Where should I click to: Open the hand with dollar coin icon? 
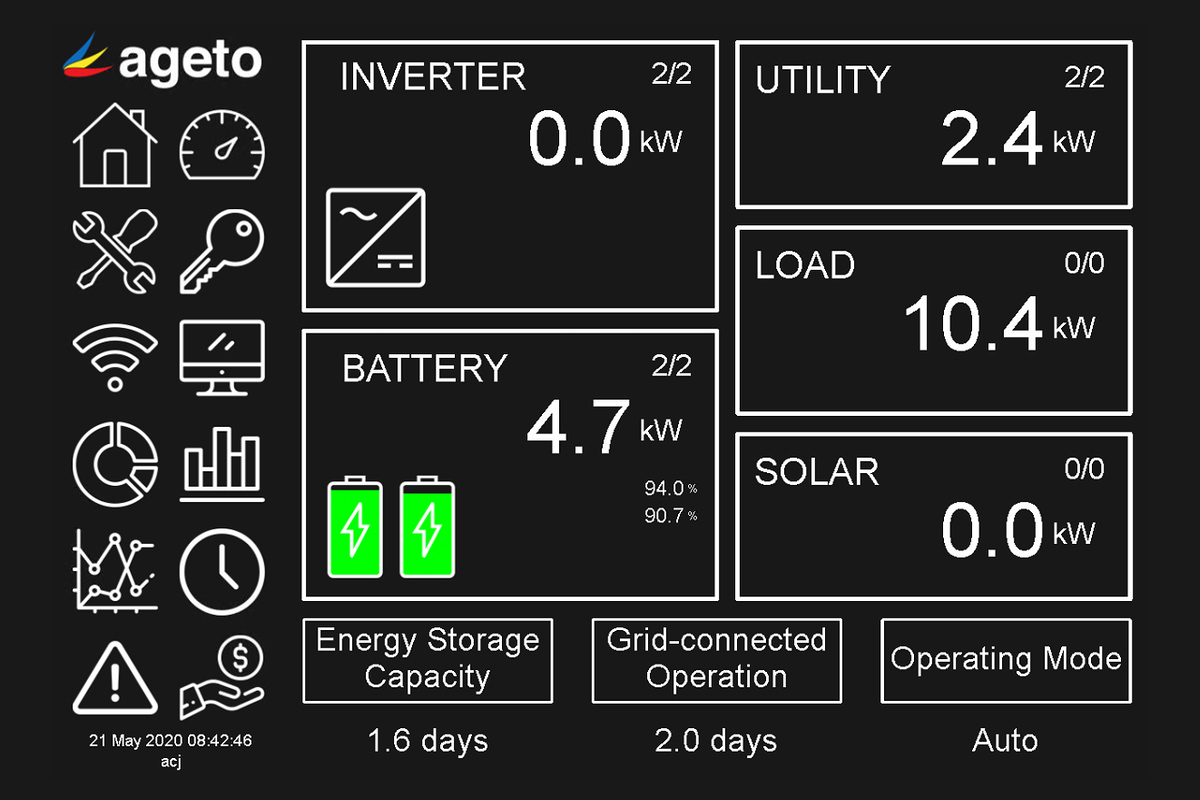coord(222,679)
